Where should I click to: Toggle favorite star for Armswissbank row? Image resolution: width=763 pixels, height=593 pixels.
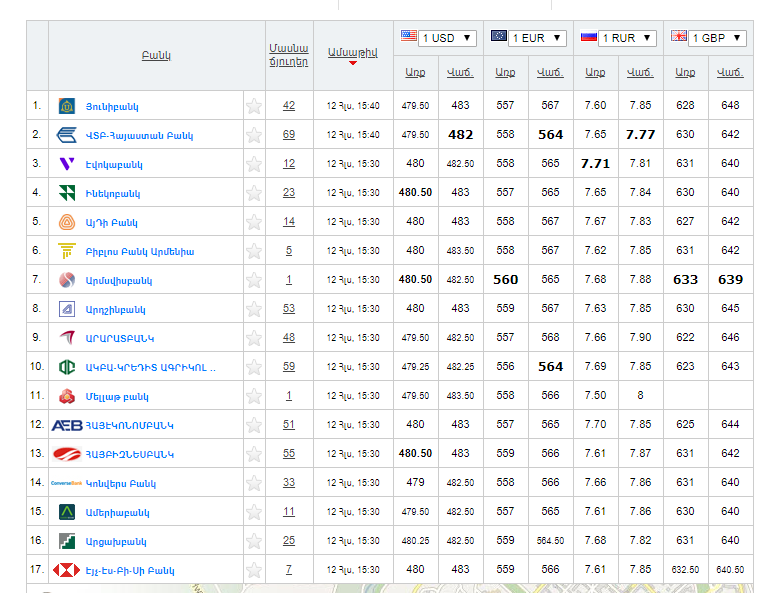(x=254, y=280)
